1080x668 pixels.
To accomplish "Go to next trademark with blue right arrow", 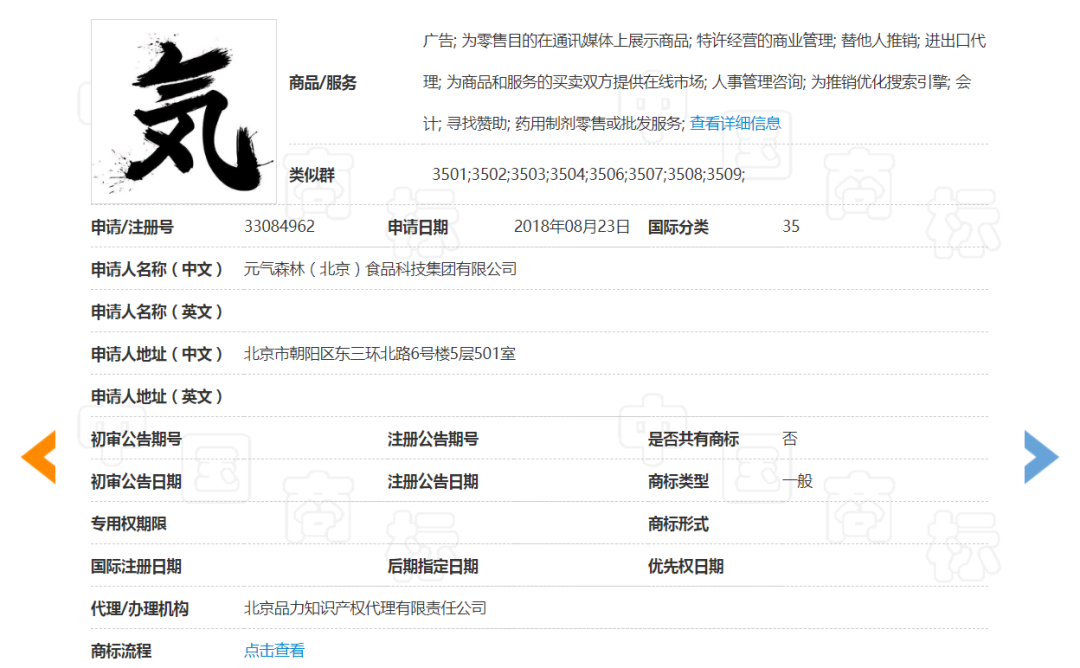I will click(1041, 457).
